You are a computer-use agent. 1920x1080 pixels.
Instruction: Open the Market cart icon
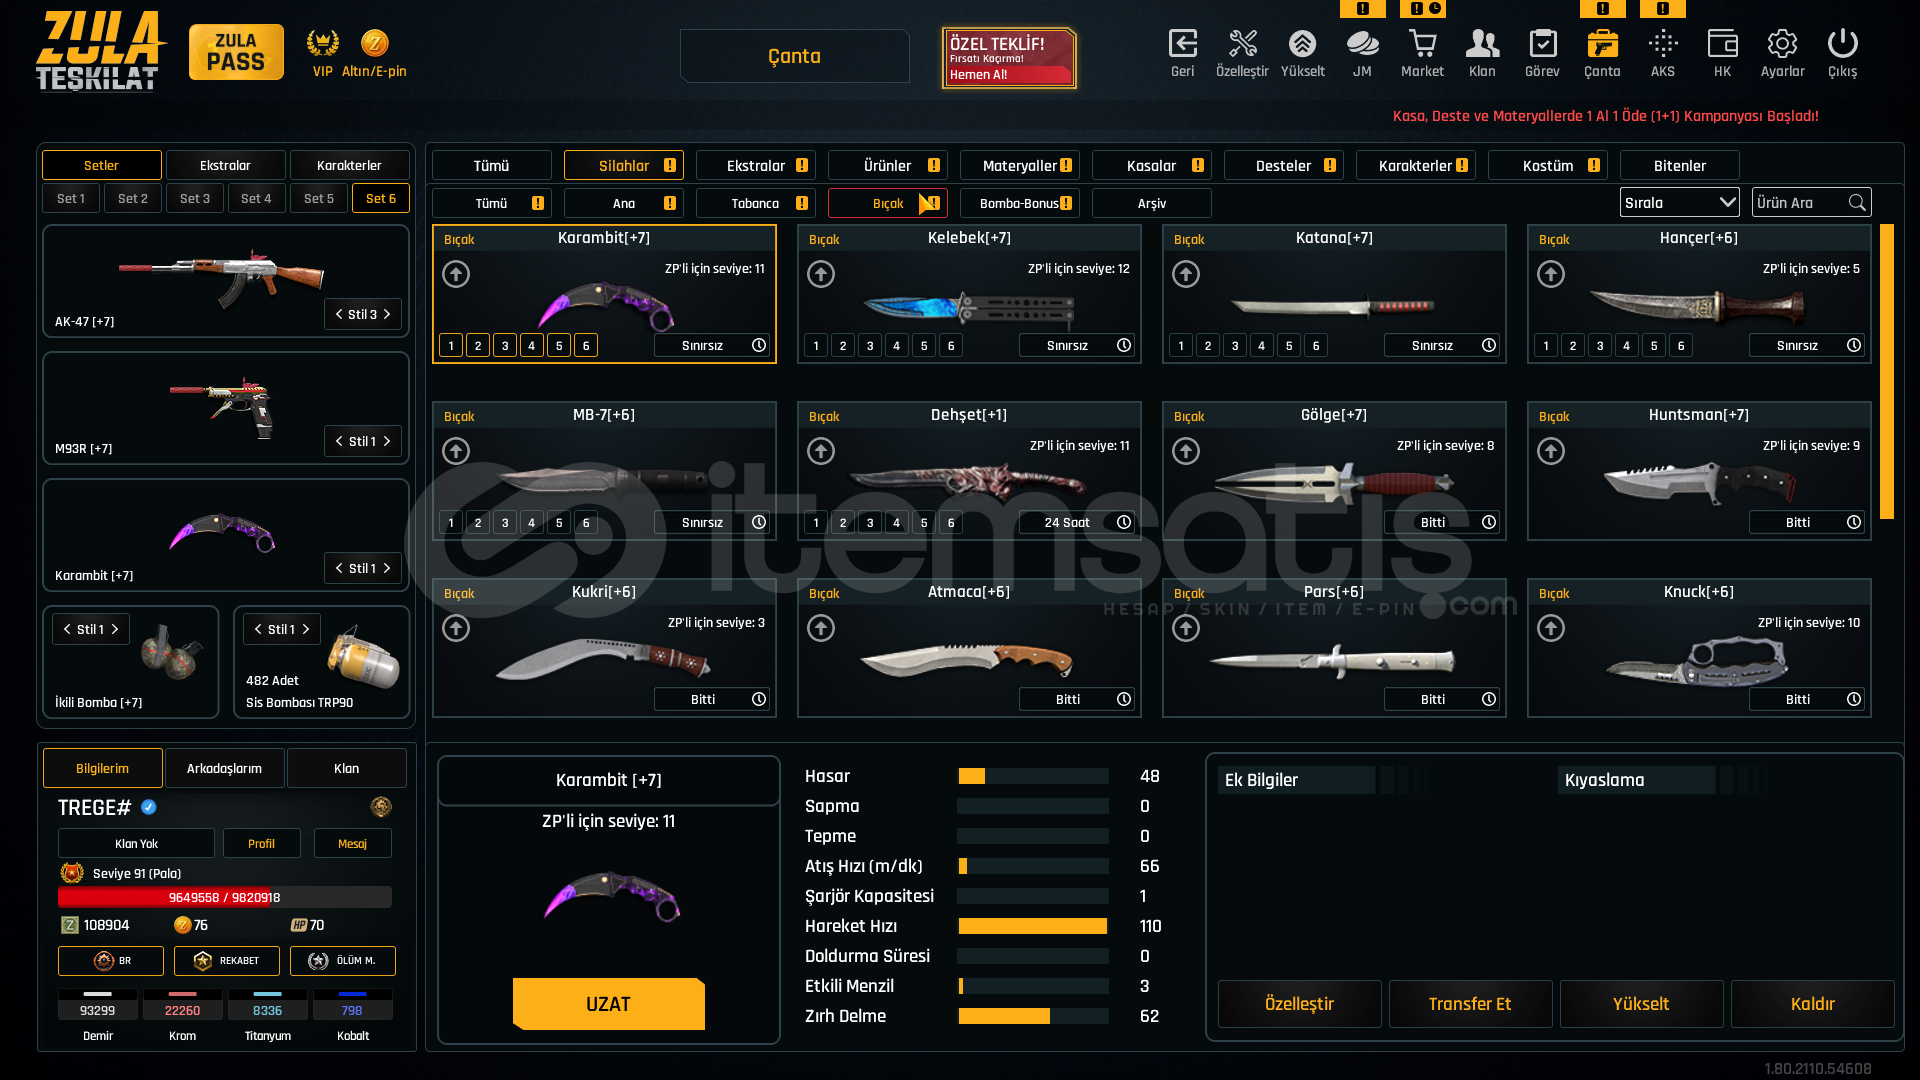tap(1422, 44)
